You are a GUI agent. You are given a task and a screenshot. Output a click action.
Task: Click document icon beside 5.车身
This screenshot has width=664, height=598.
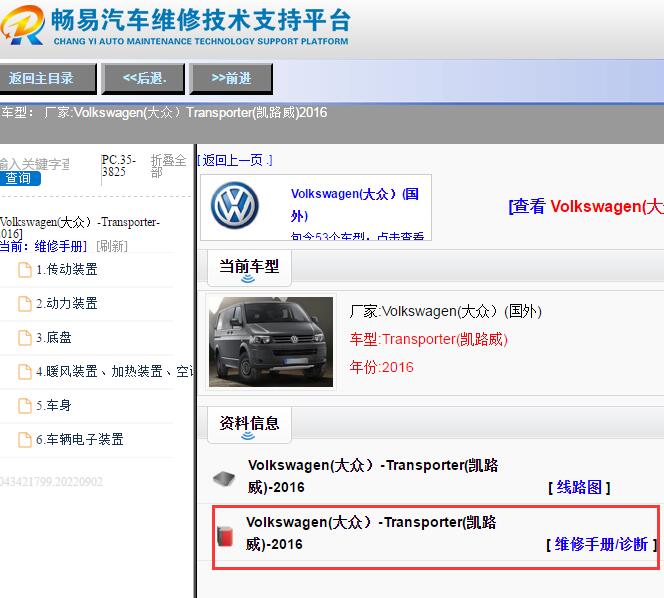pyautogui.click(x=25, y=405)
